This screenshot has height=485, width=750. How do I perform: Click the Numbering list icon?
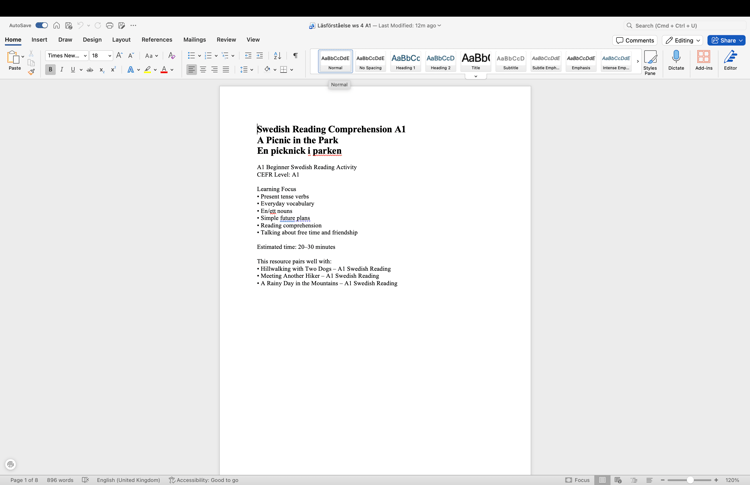[x=208, y=55]
